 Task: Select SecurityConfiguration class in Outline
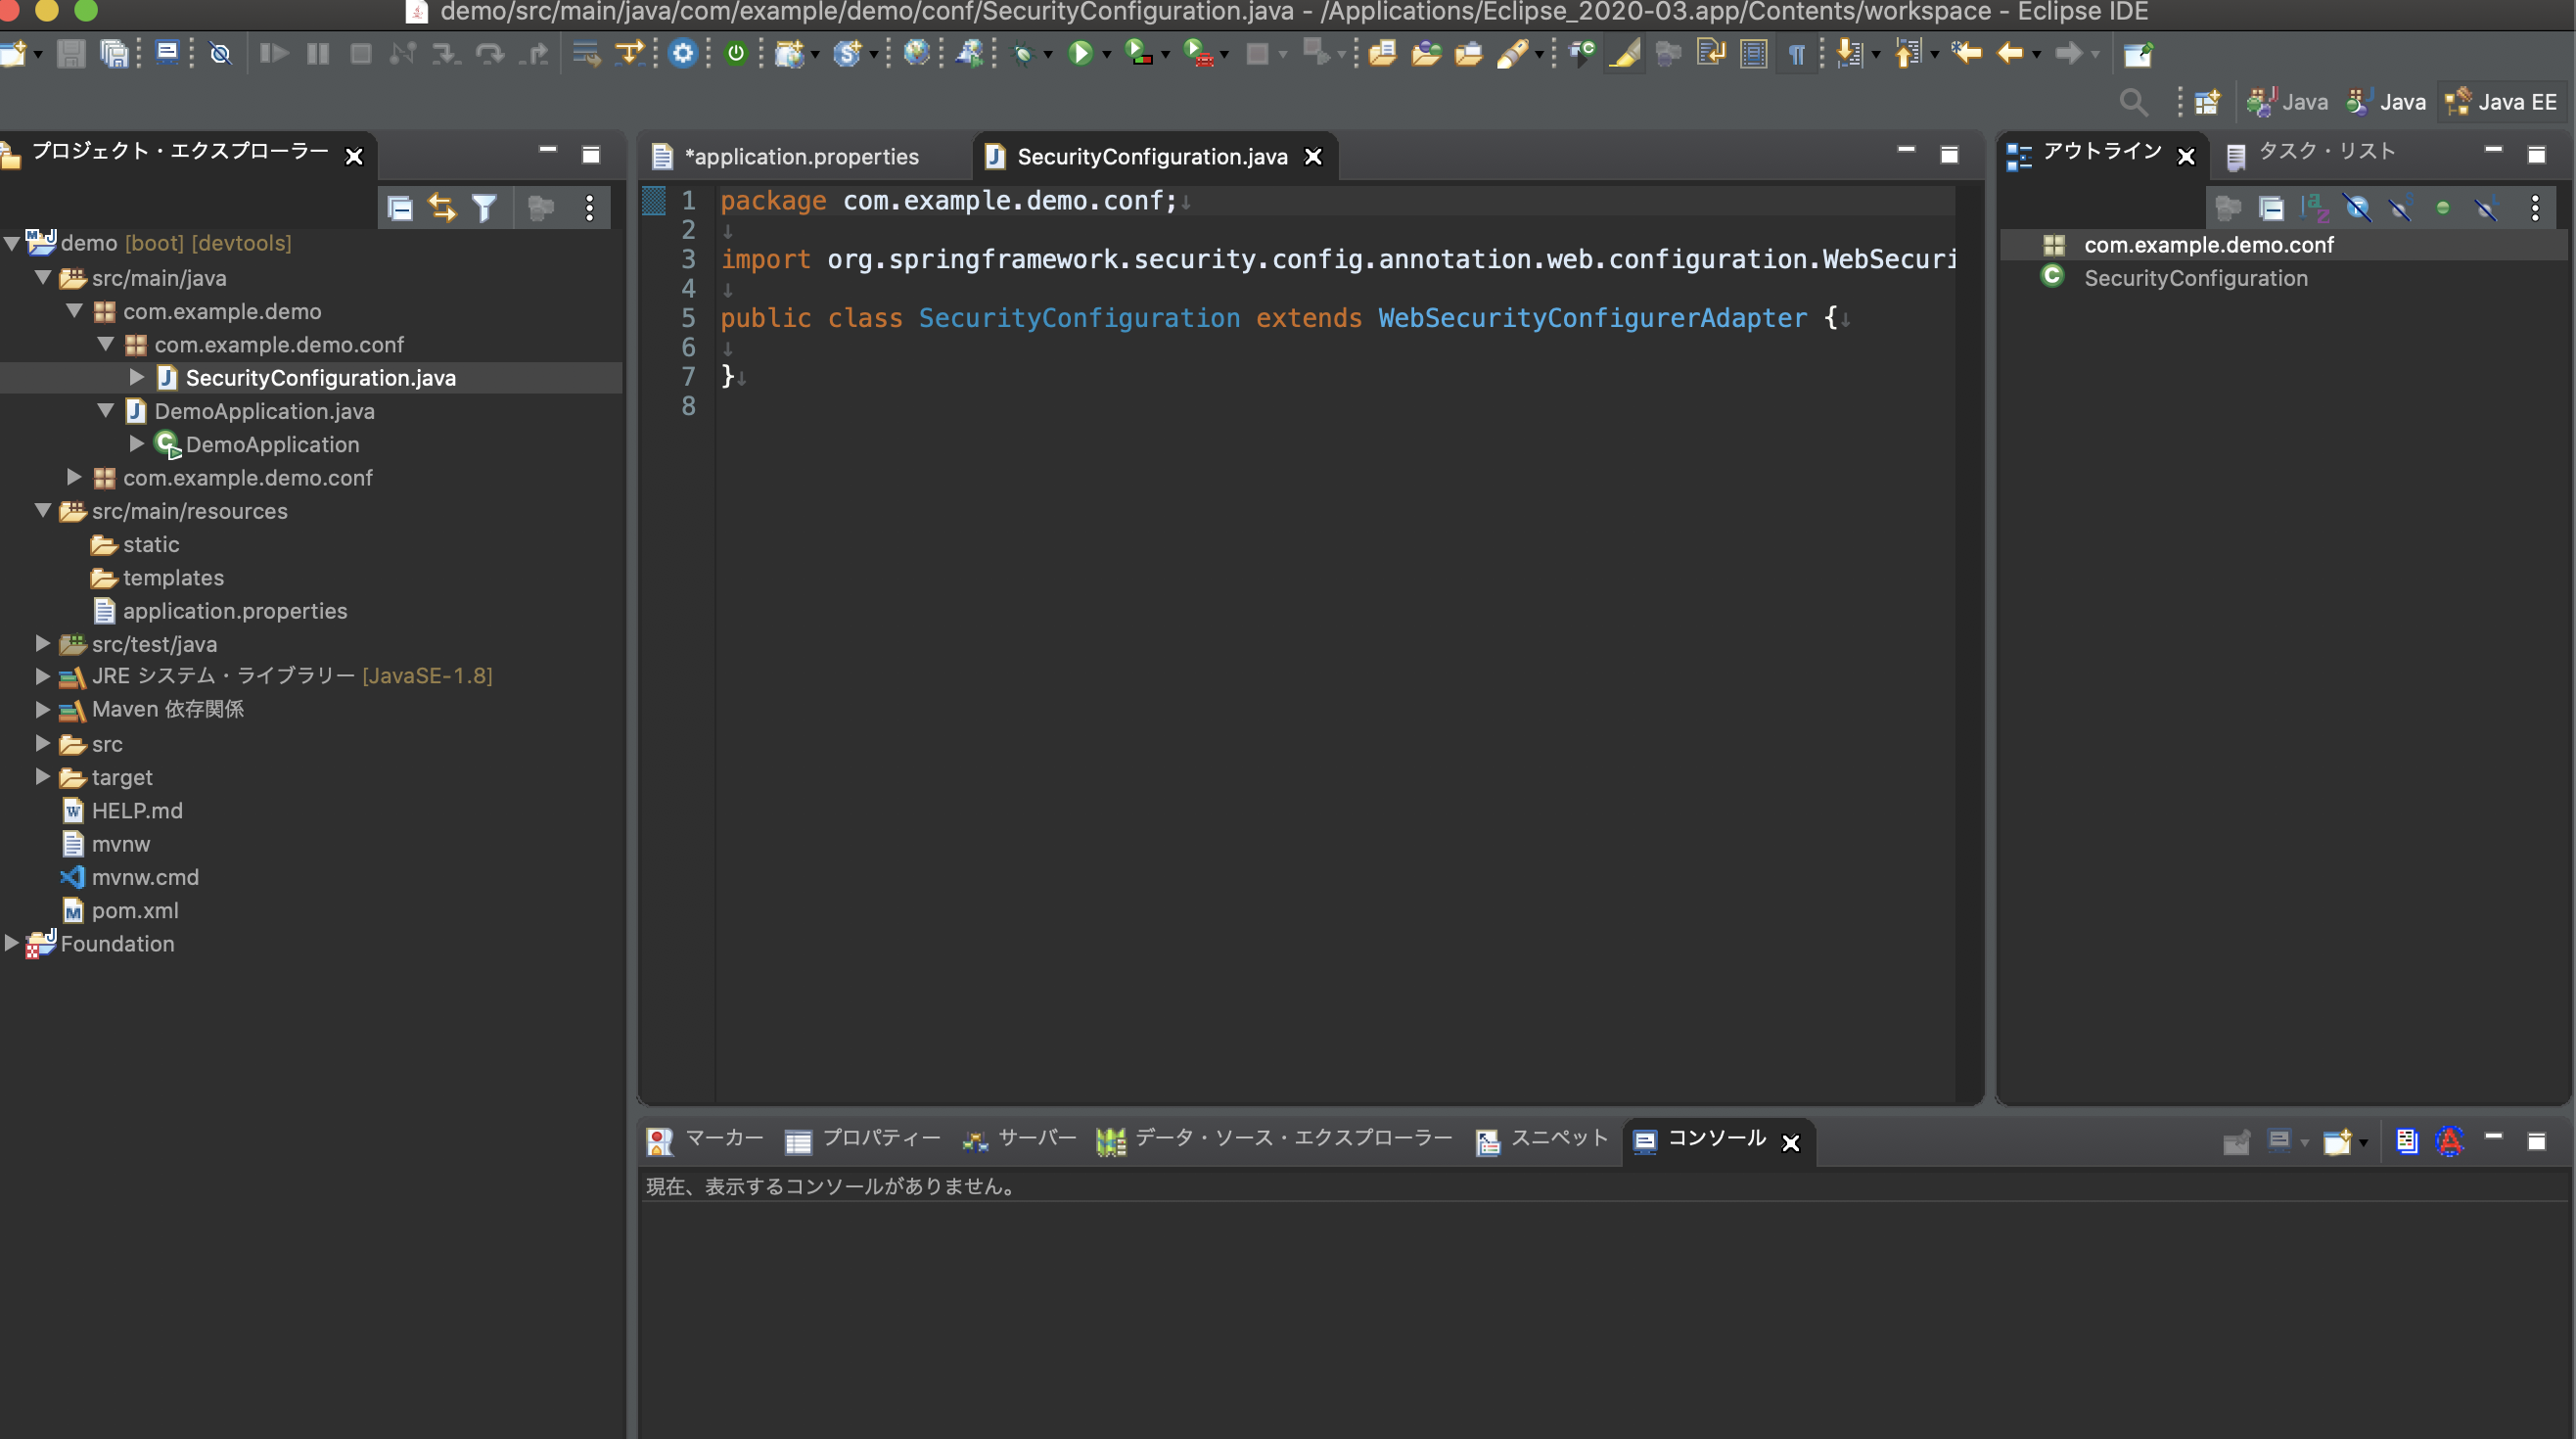point(2195,278)
